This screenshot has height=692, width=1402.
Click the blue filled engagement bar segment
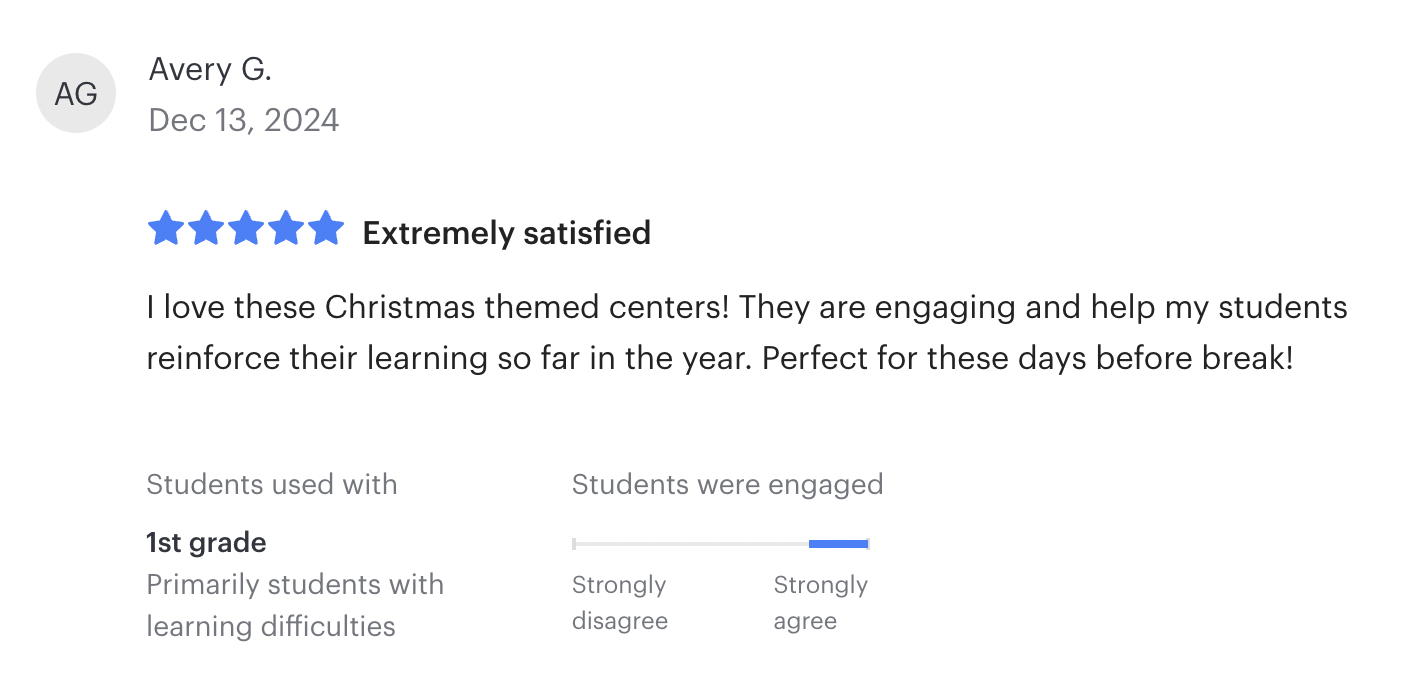click(838, 544)
